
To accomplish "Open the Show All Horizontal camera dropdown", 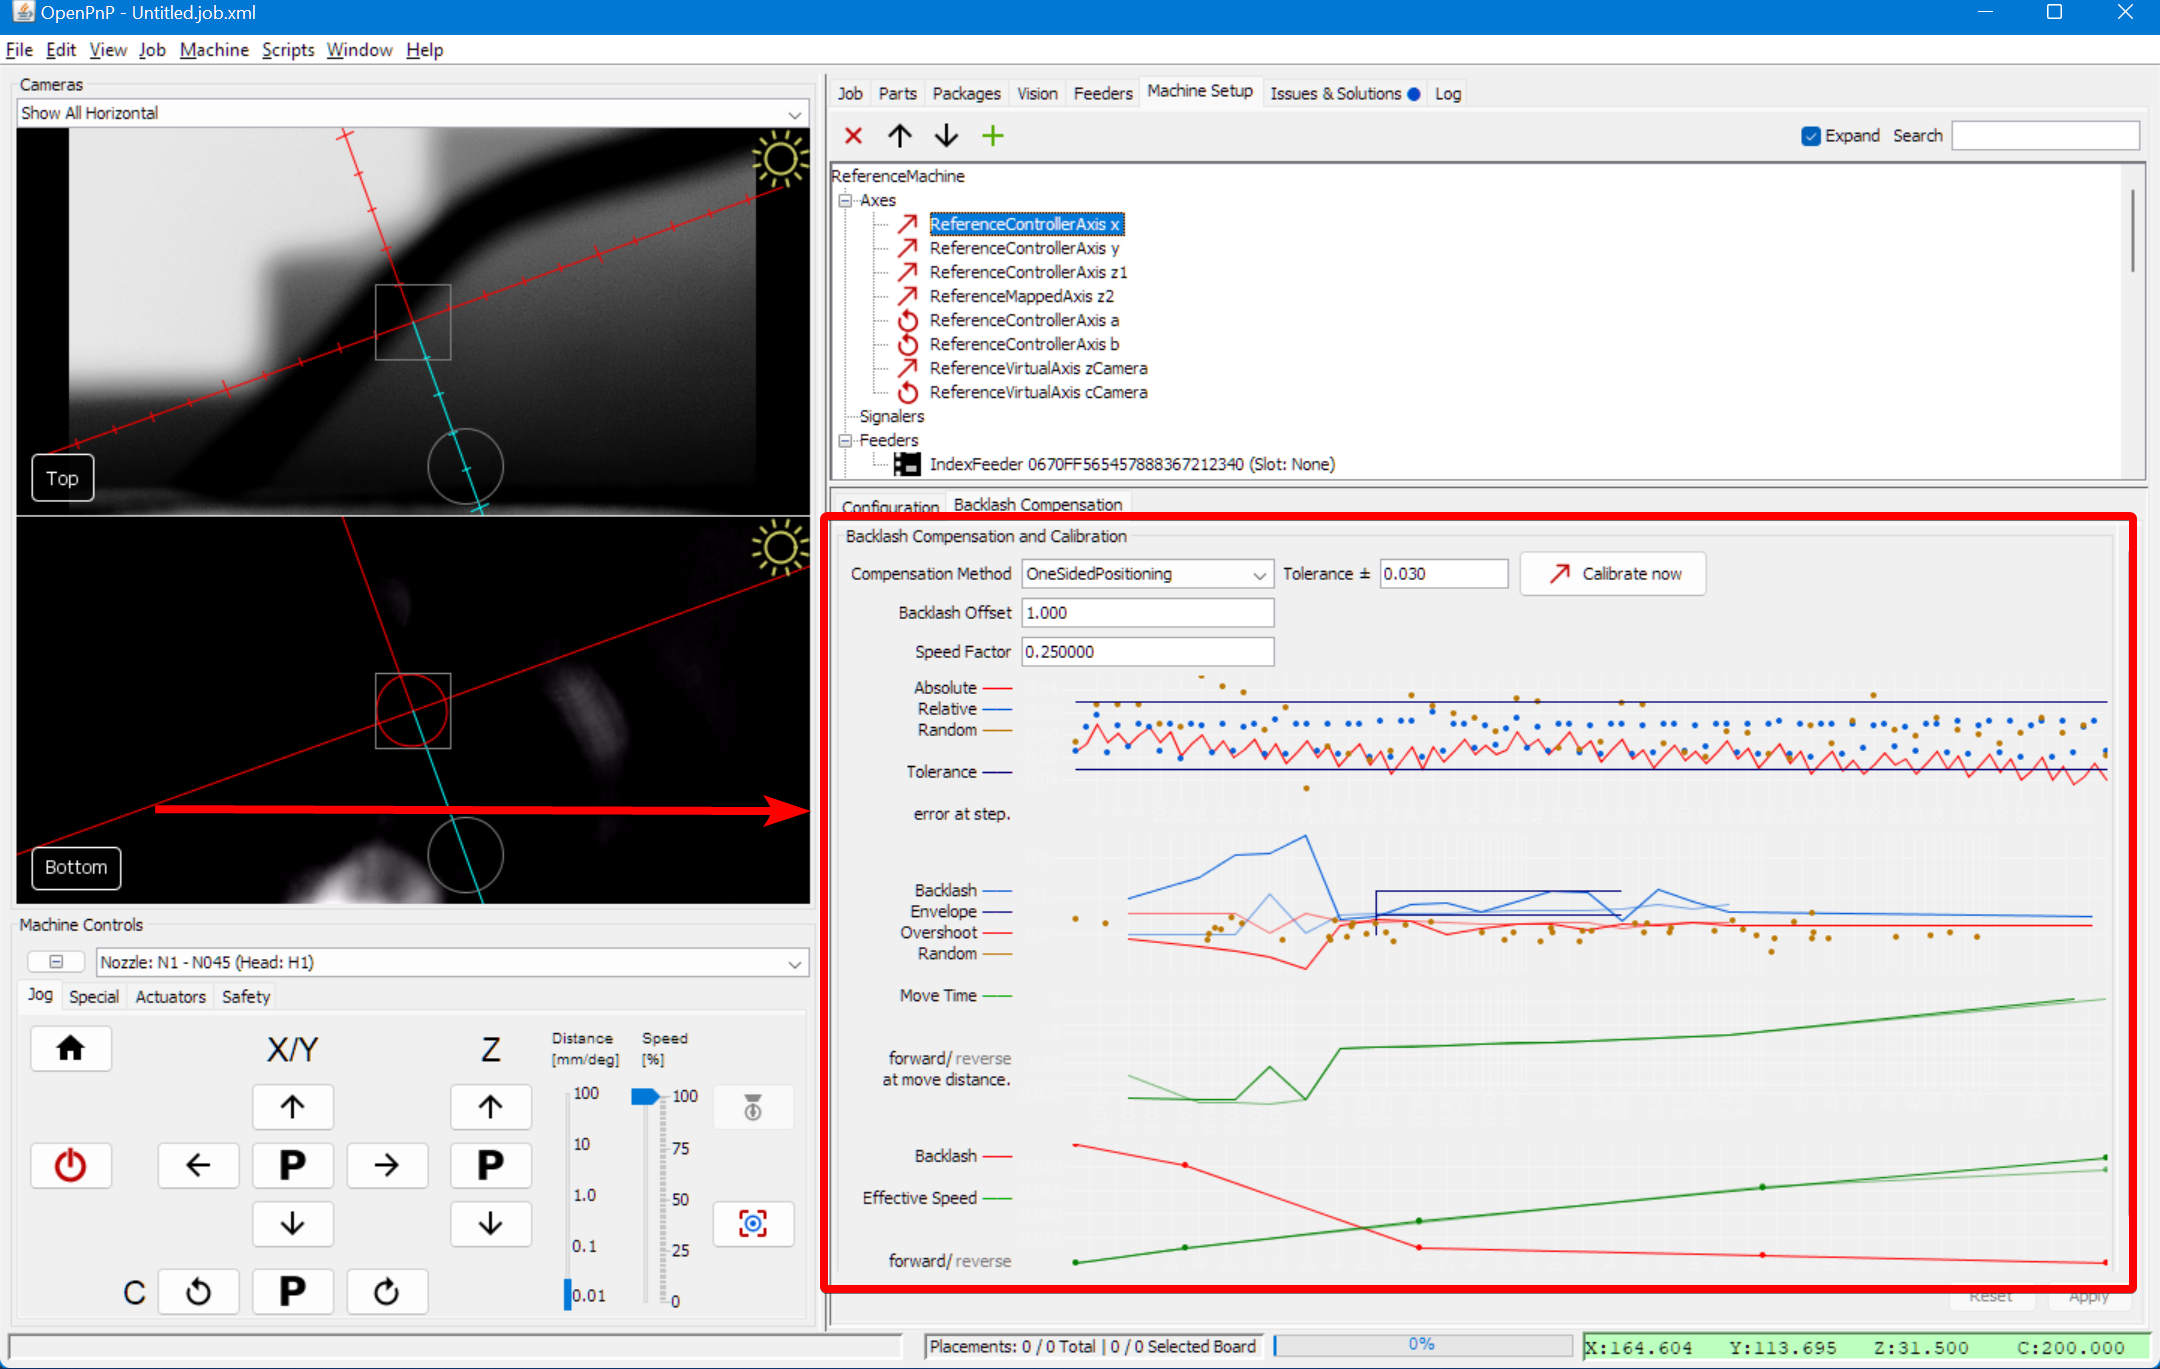I will tap(793, 112).
